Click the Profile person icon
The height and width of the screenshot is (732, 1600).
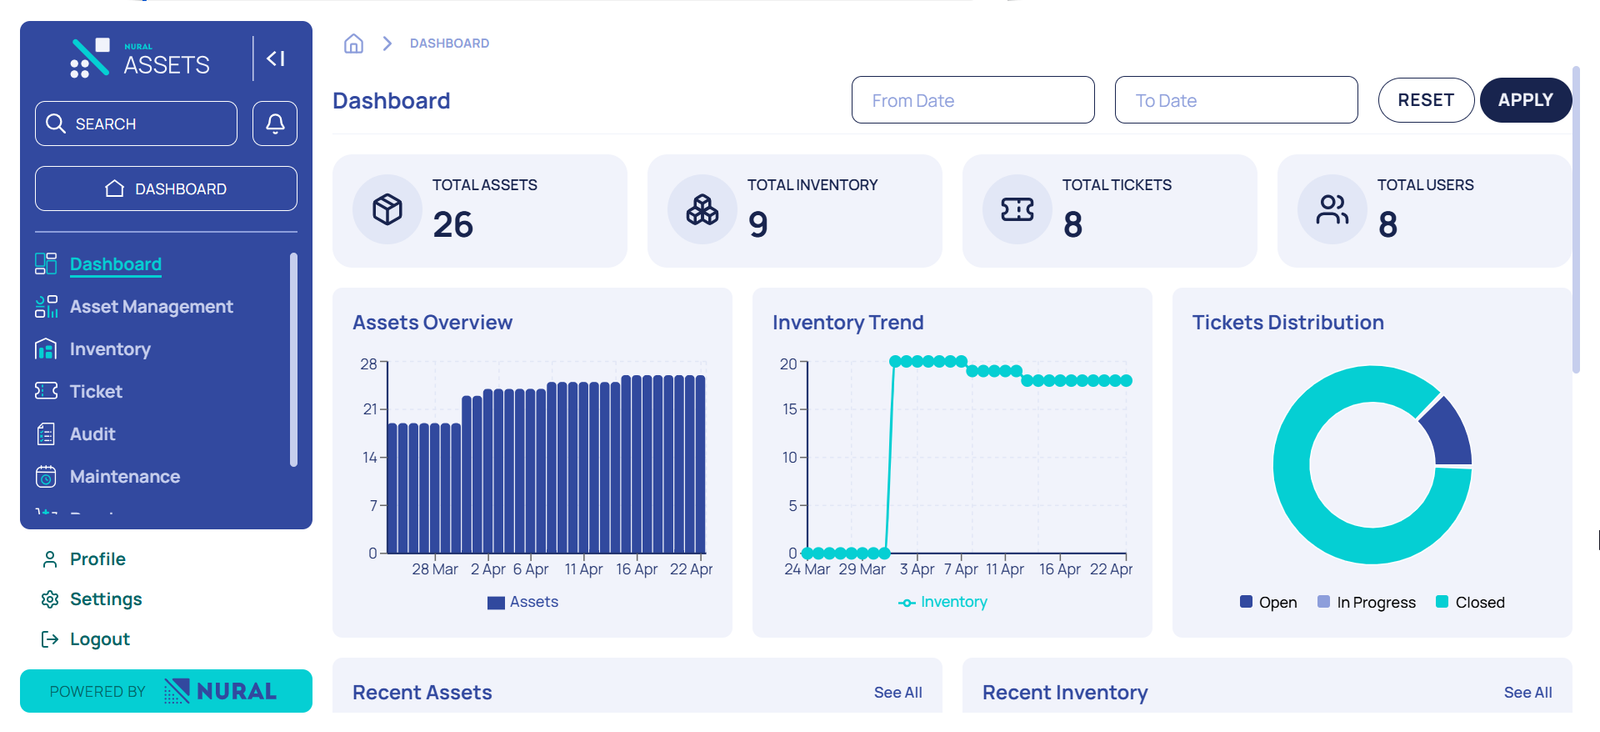pyautogui.click(x=49, y=559)
